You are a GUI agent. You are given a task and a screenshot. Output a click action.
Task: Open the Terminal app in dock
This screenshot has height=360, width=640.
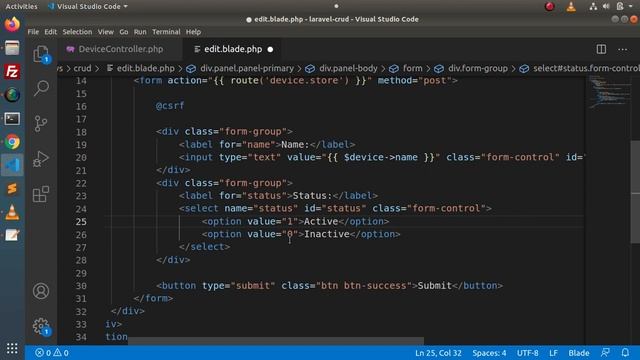point(12,119)
